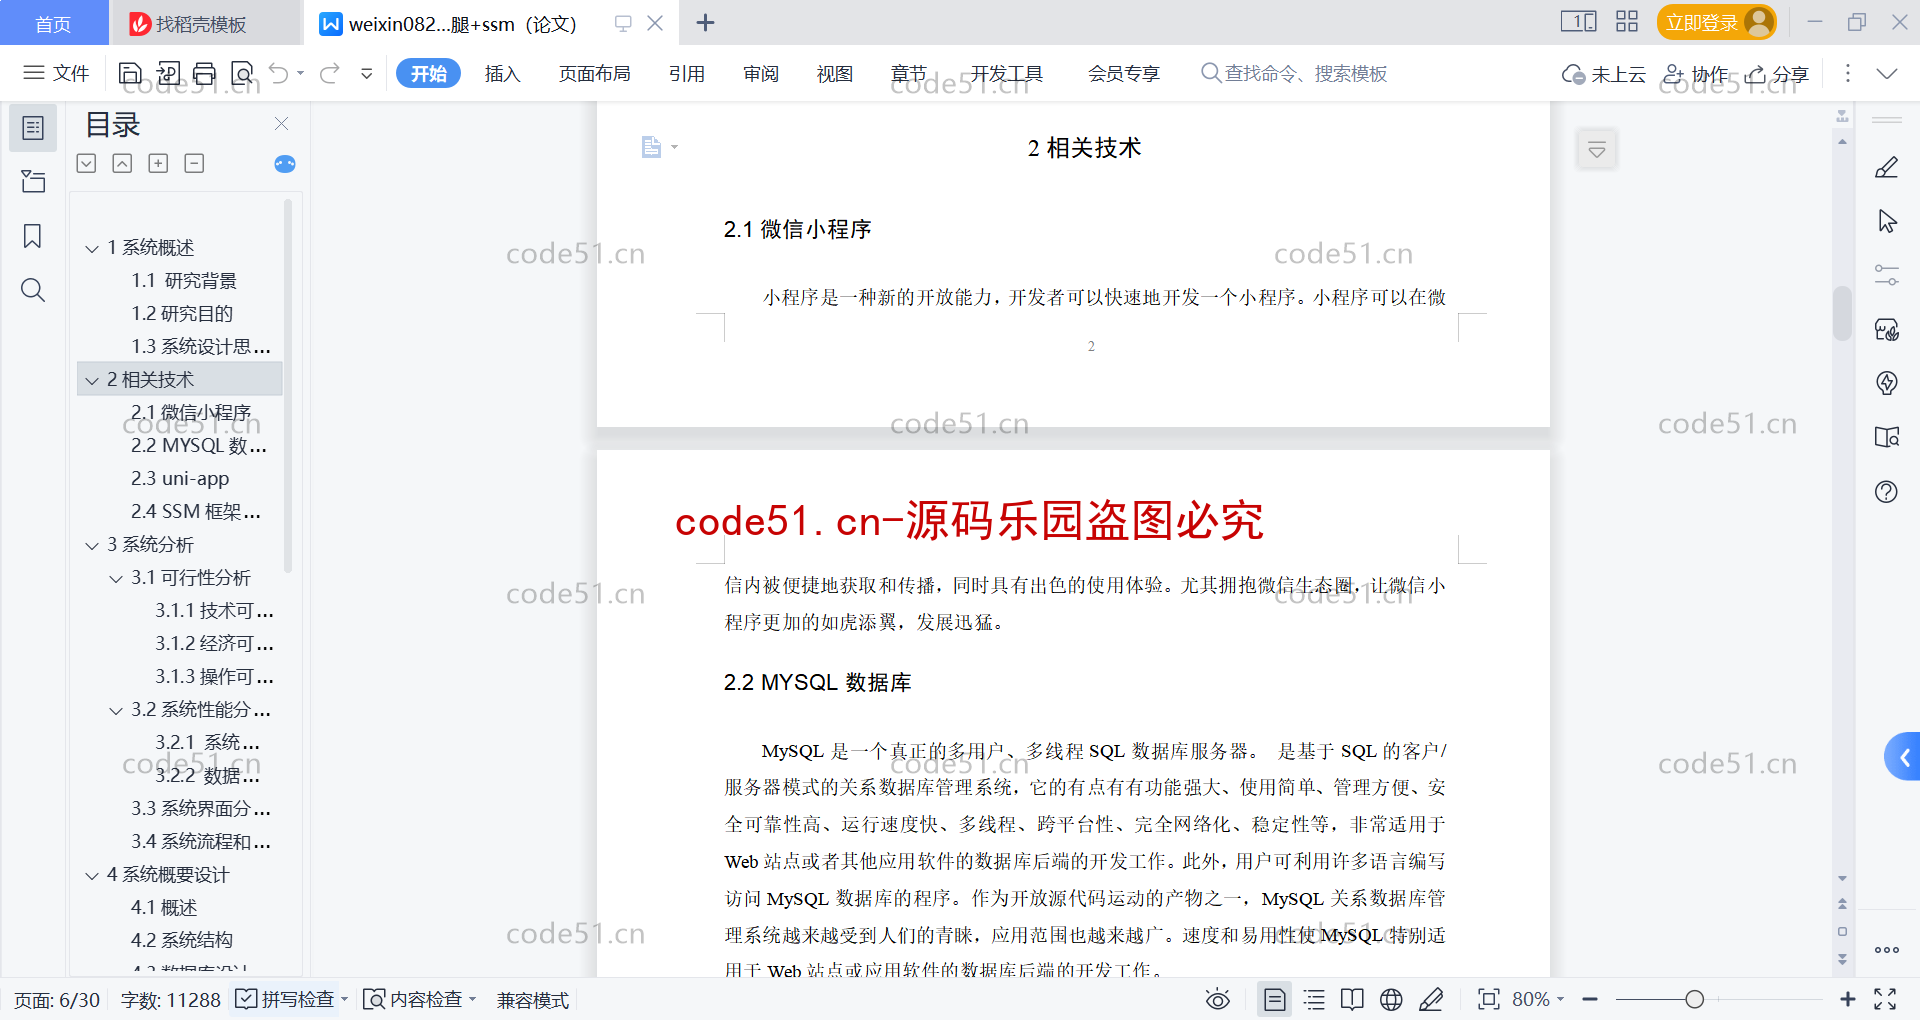Screen dimensions: 1920x1020
Task: Open the 拼写检查 dropdown arrow
Action: [x=344, y=999]
